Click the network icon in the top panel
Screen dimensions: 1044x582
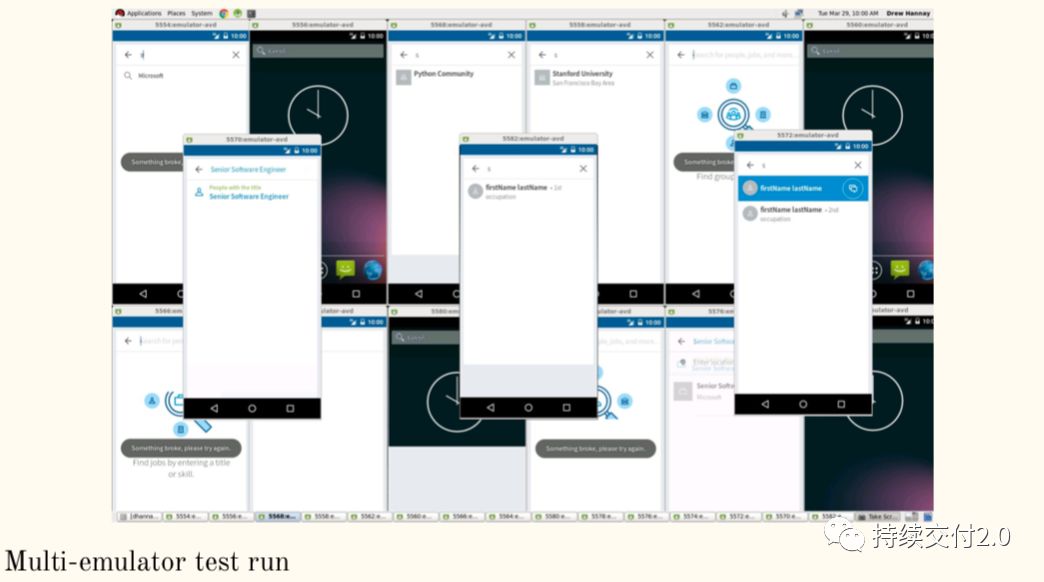click(x=798, y=13)
